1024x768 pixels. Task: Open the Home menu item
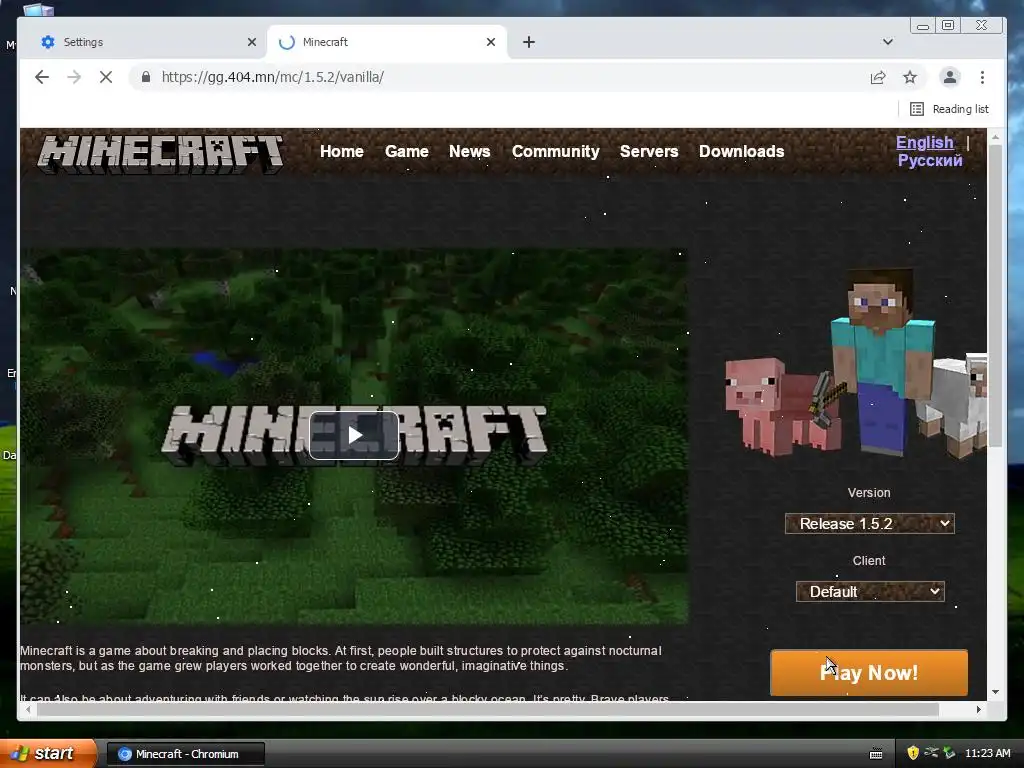tap(342, 152)
